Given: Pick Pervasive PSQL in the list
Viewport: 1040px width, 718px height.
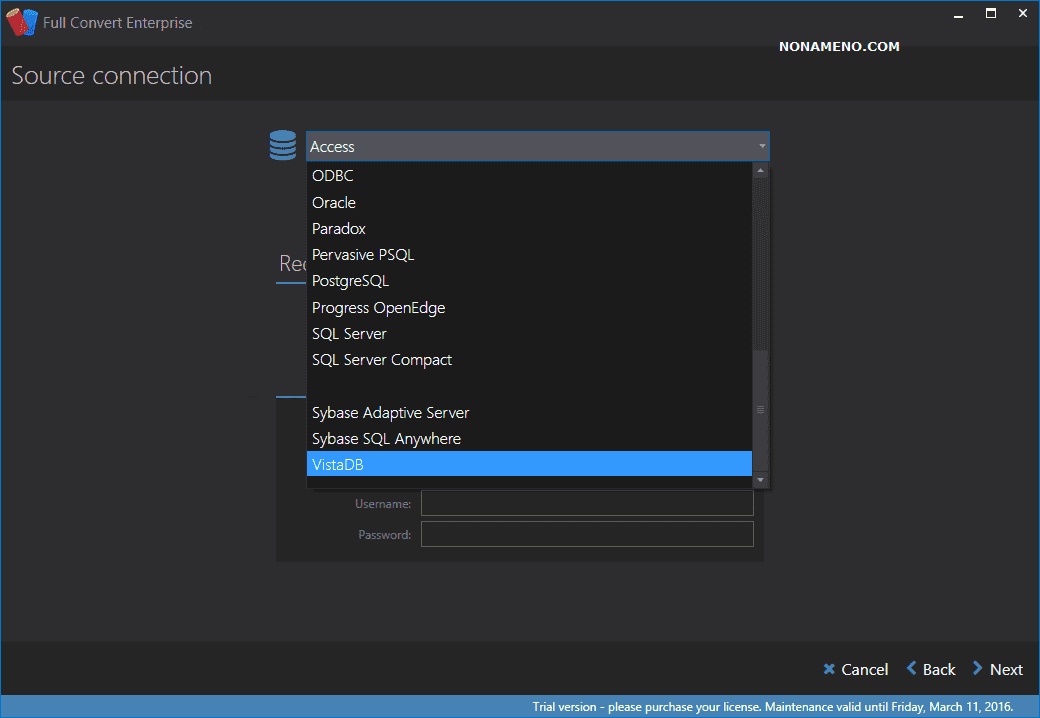Looking at the screenshot, I should (x=363, y=255).
